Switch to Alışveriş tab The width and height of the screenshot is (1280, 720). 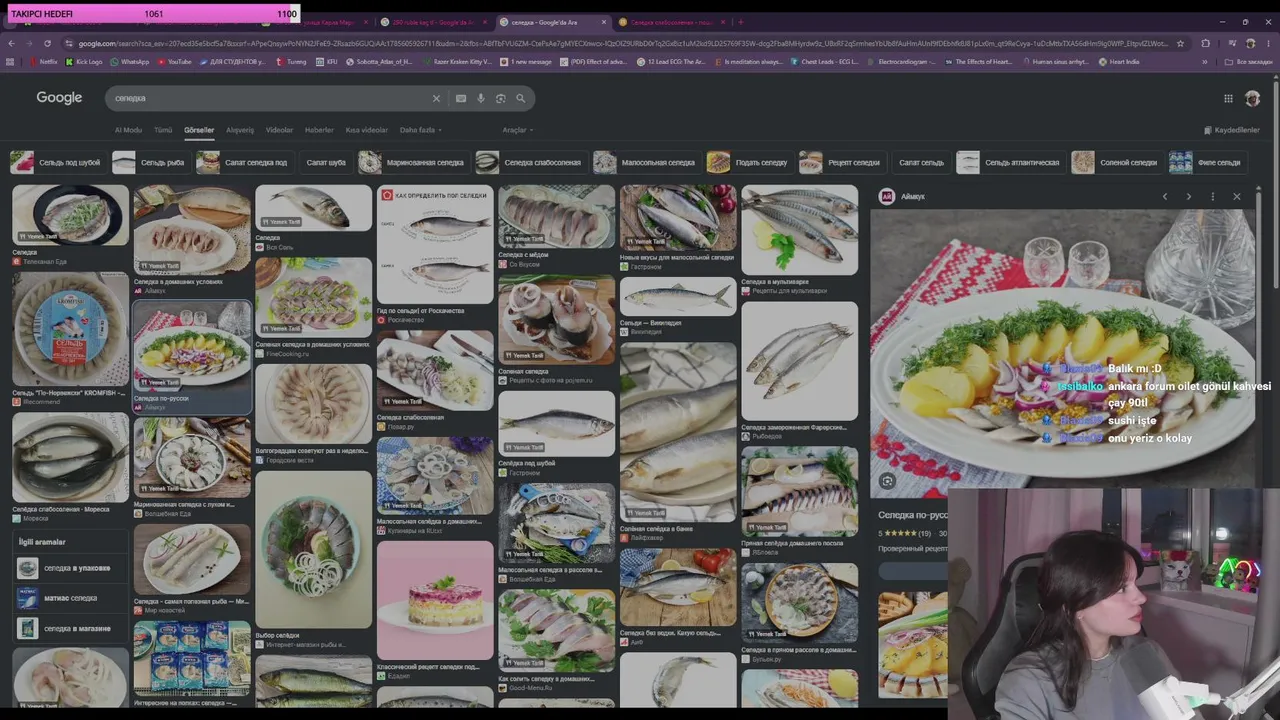pyautogui.click(x=240, y=130)
